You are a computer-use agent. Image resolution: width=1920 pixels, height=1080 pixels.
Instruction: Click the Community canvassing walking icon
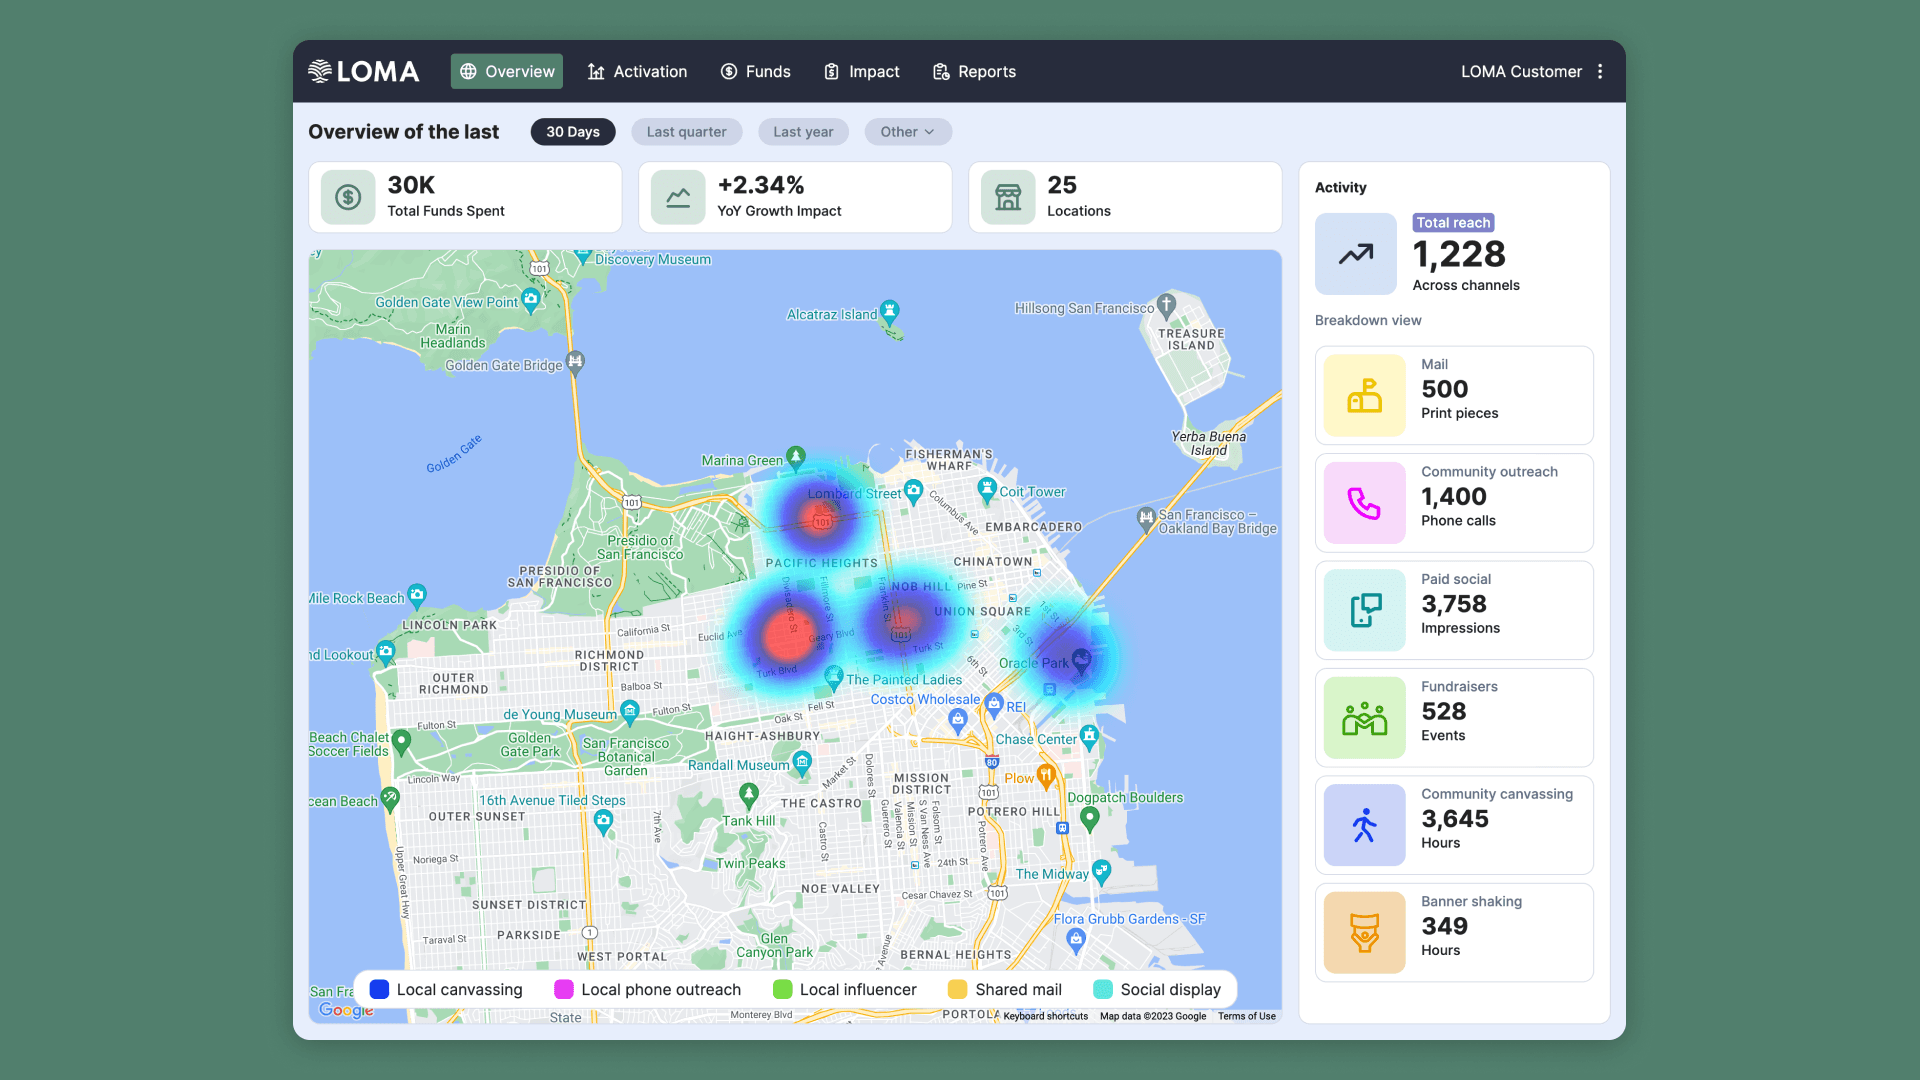point(1364,825)
